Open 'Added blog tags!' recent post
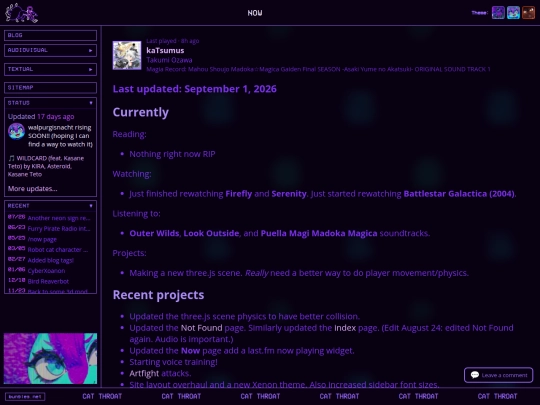The image size is (540, 405). point(51,260)
